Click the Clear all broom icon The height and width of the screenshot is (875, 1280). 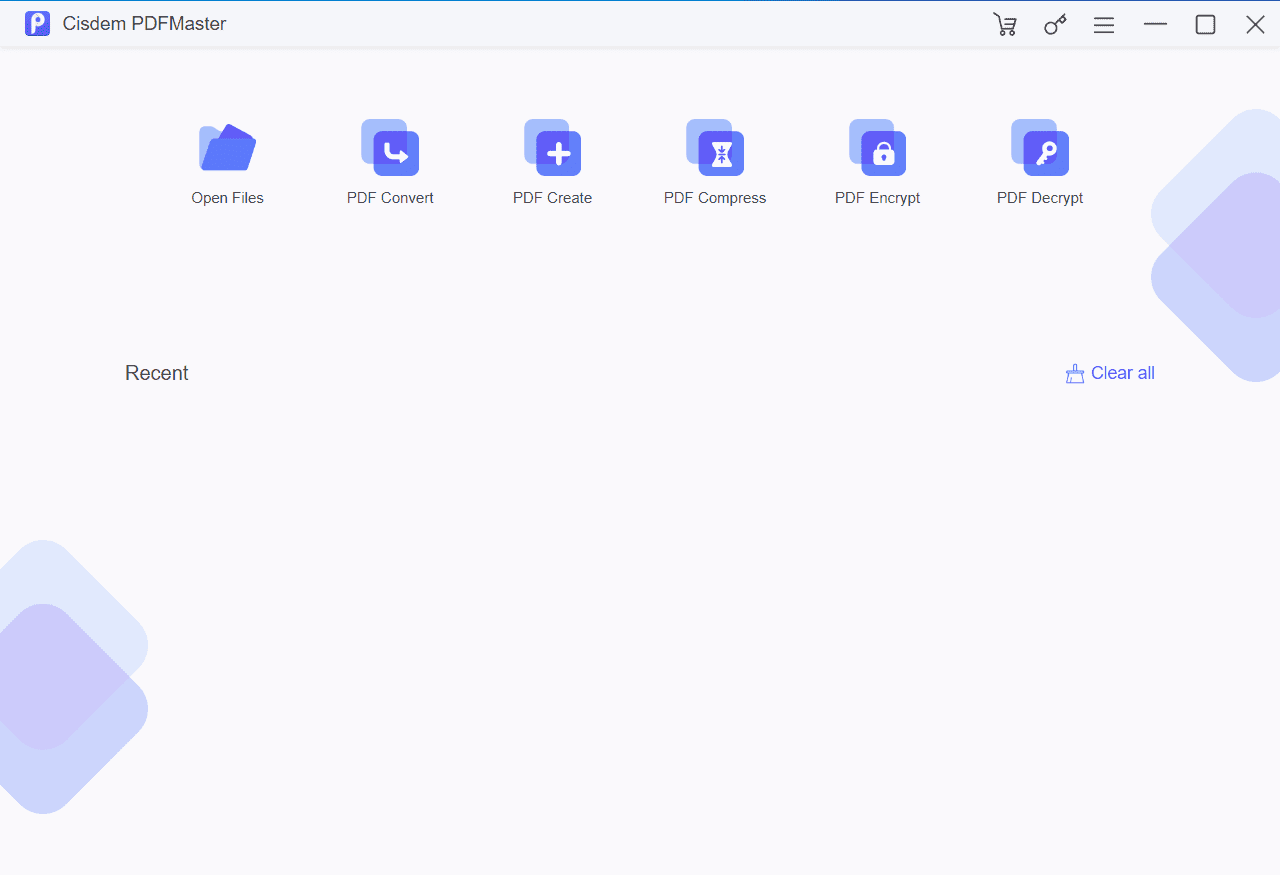1075,374
